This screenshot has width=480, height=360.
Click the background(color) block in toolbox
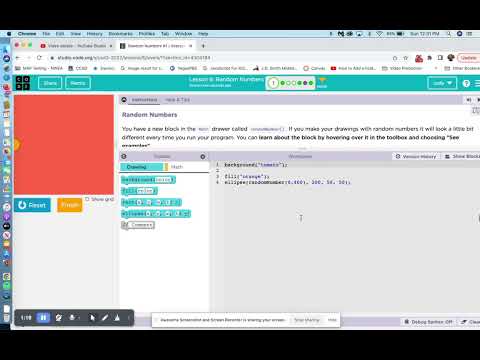[x=148, y=180]
